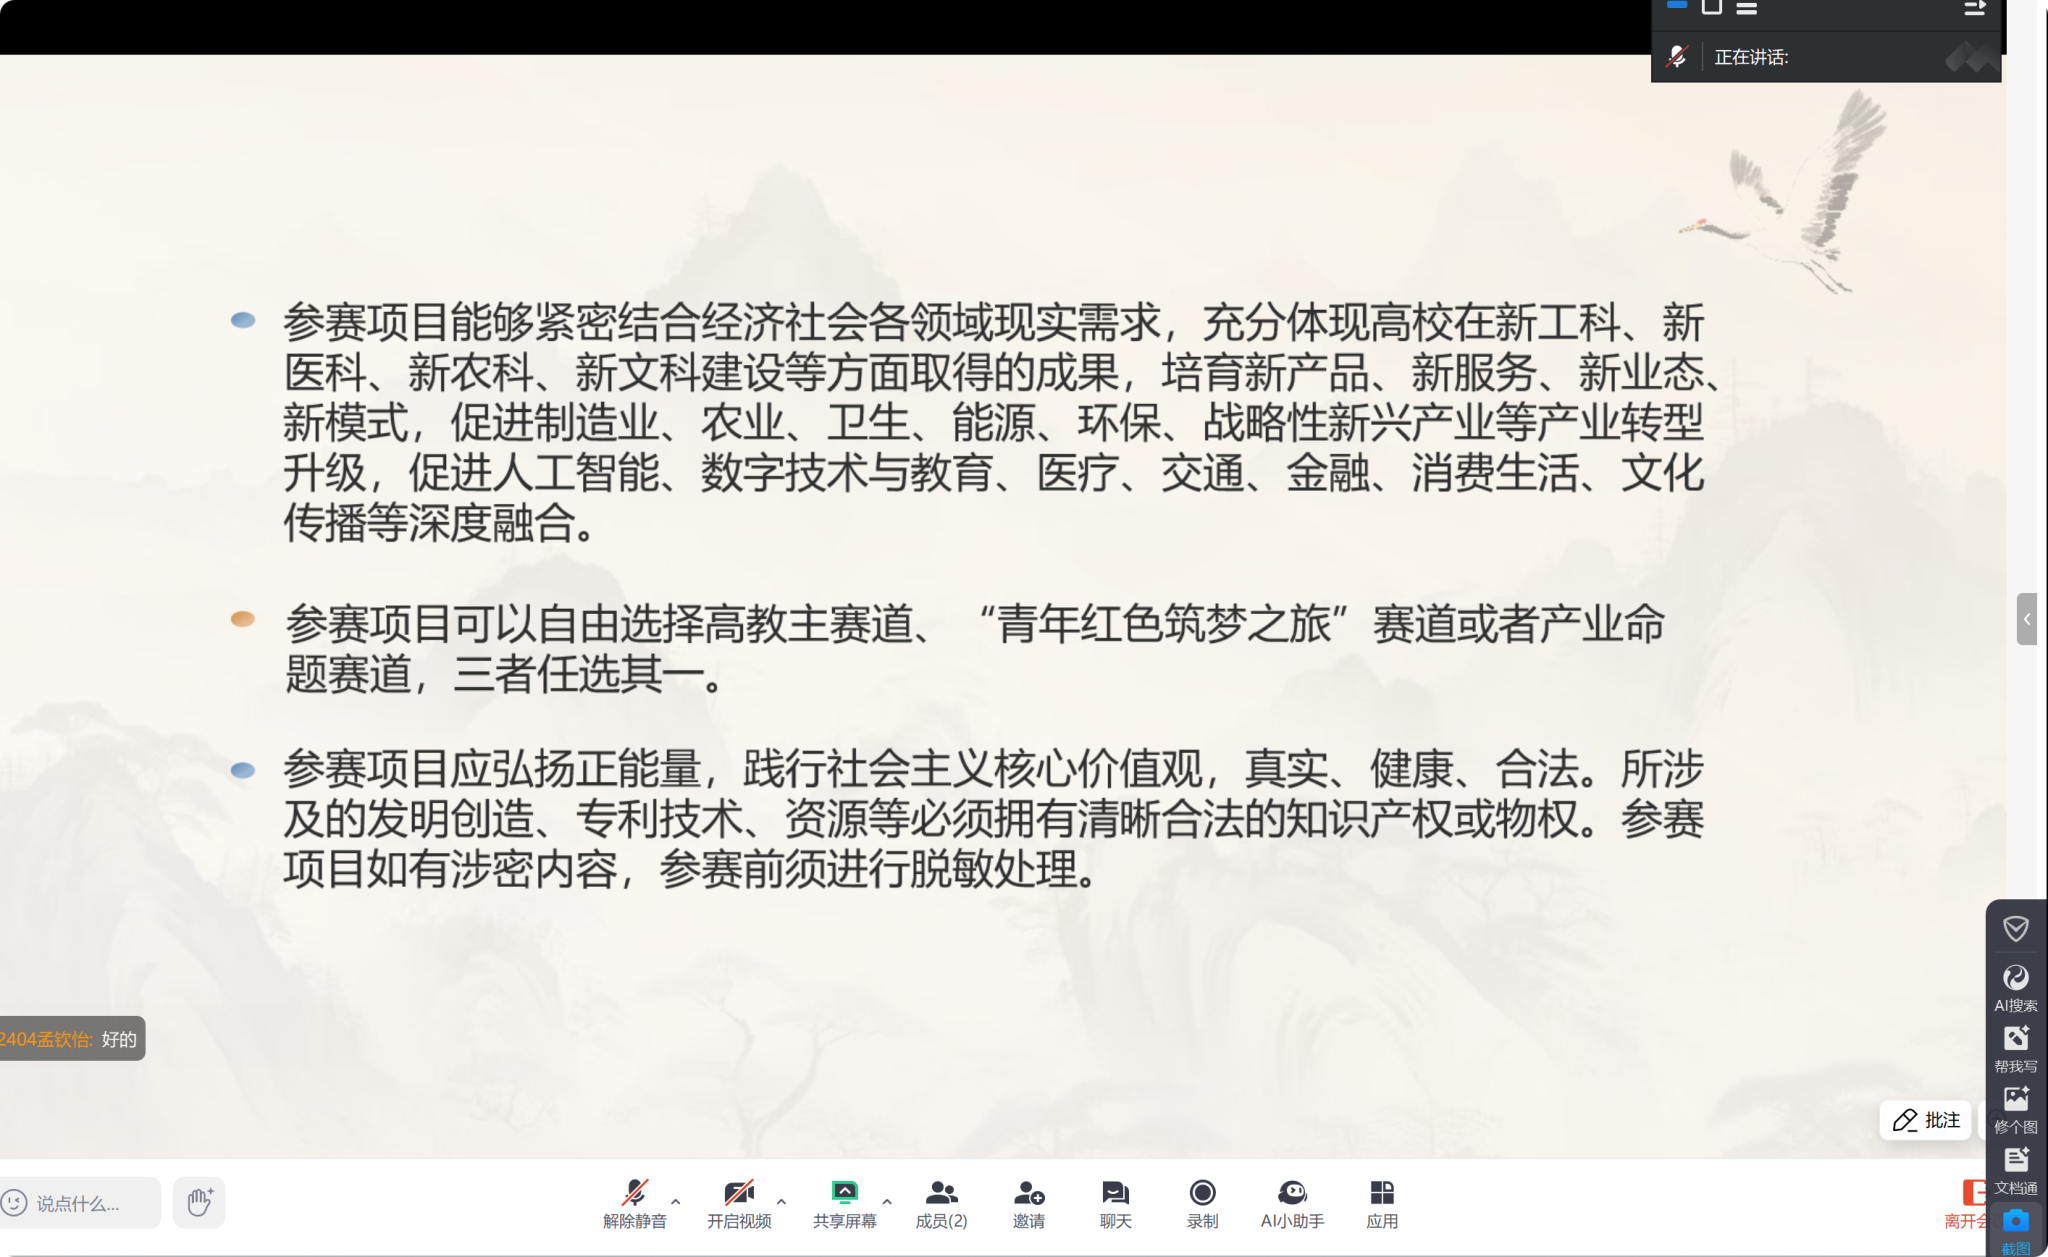Screen dimensions: 2048x1257
Task: Expand the collapsed right side panel arrow
Action: coord(2027,619)
